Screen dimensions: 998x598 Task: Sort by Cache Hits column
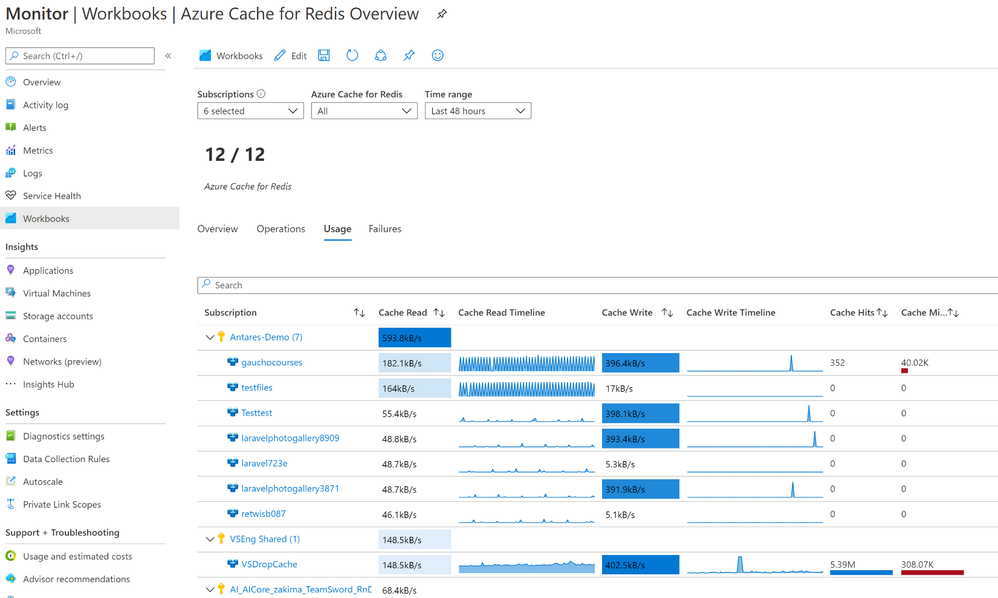coord(882,312)
